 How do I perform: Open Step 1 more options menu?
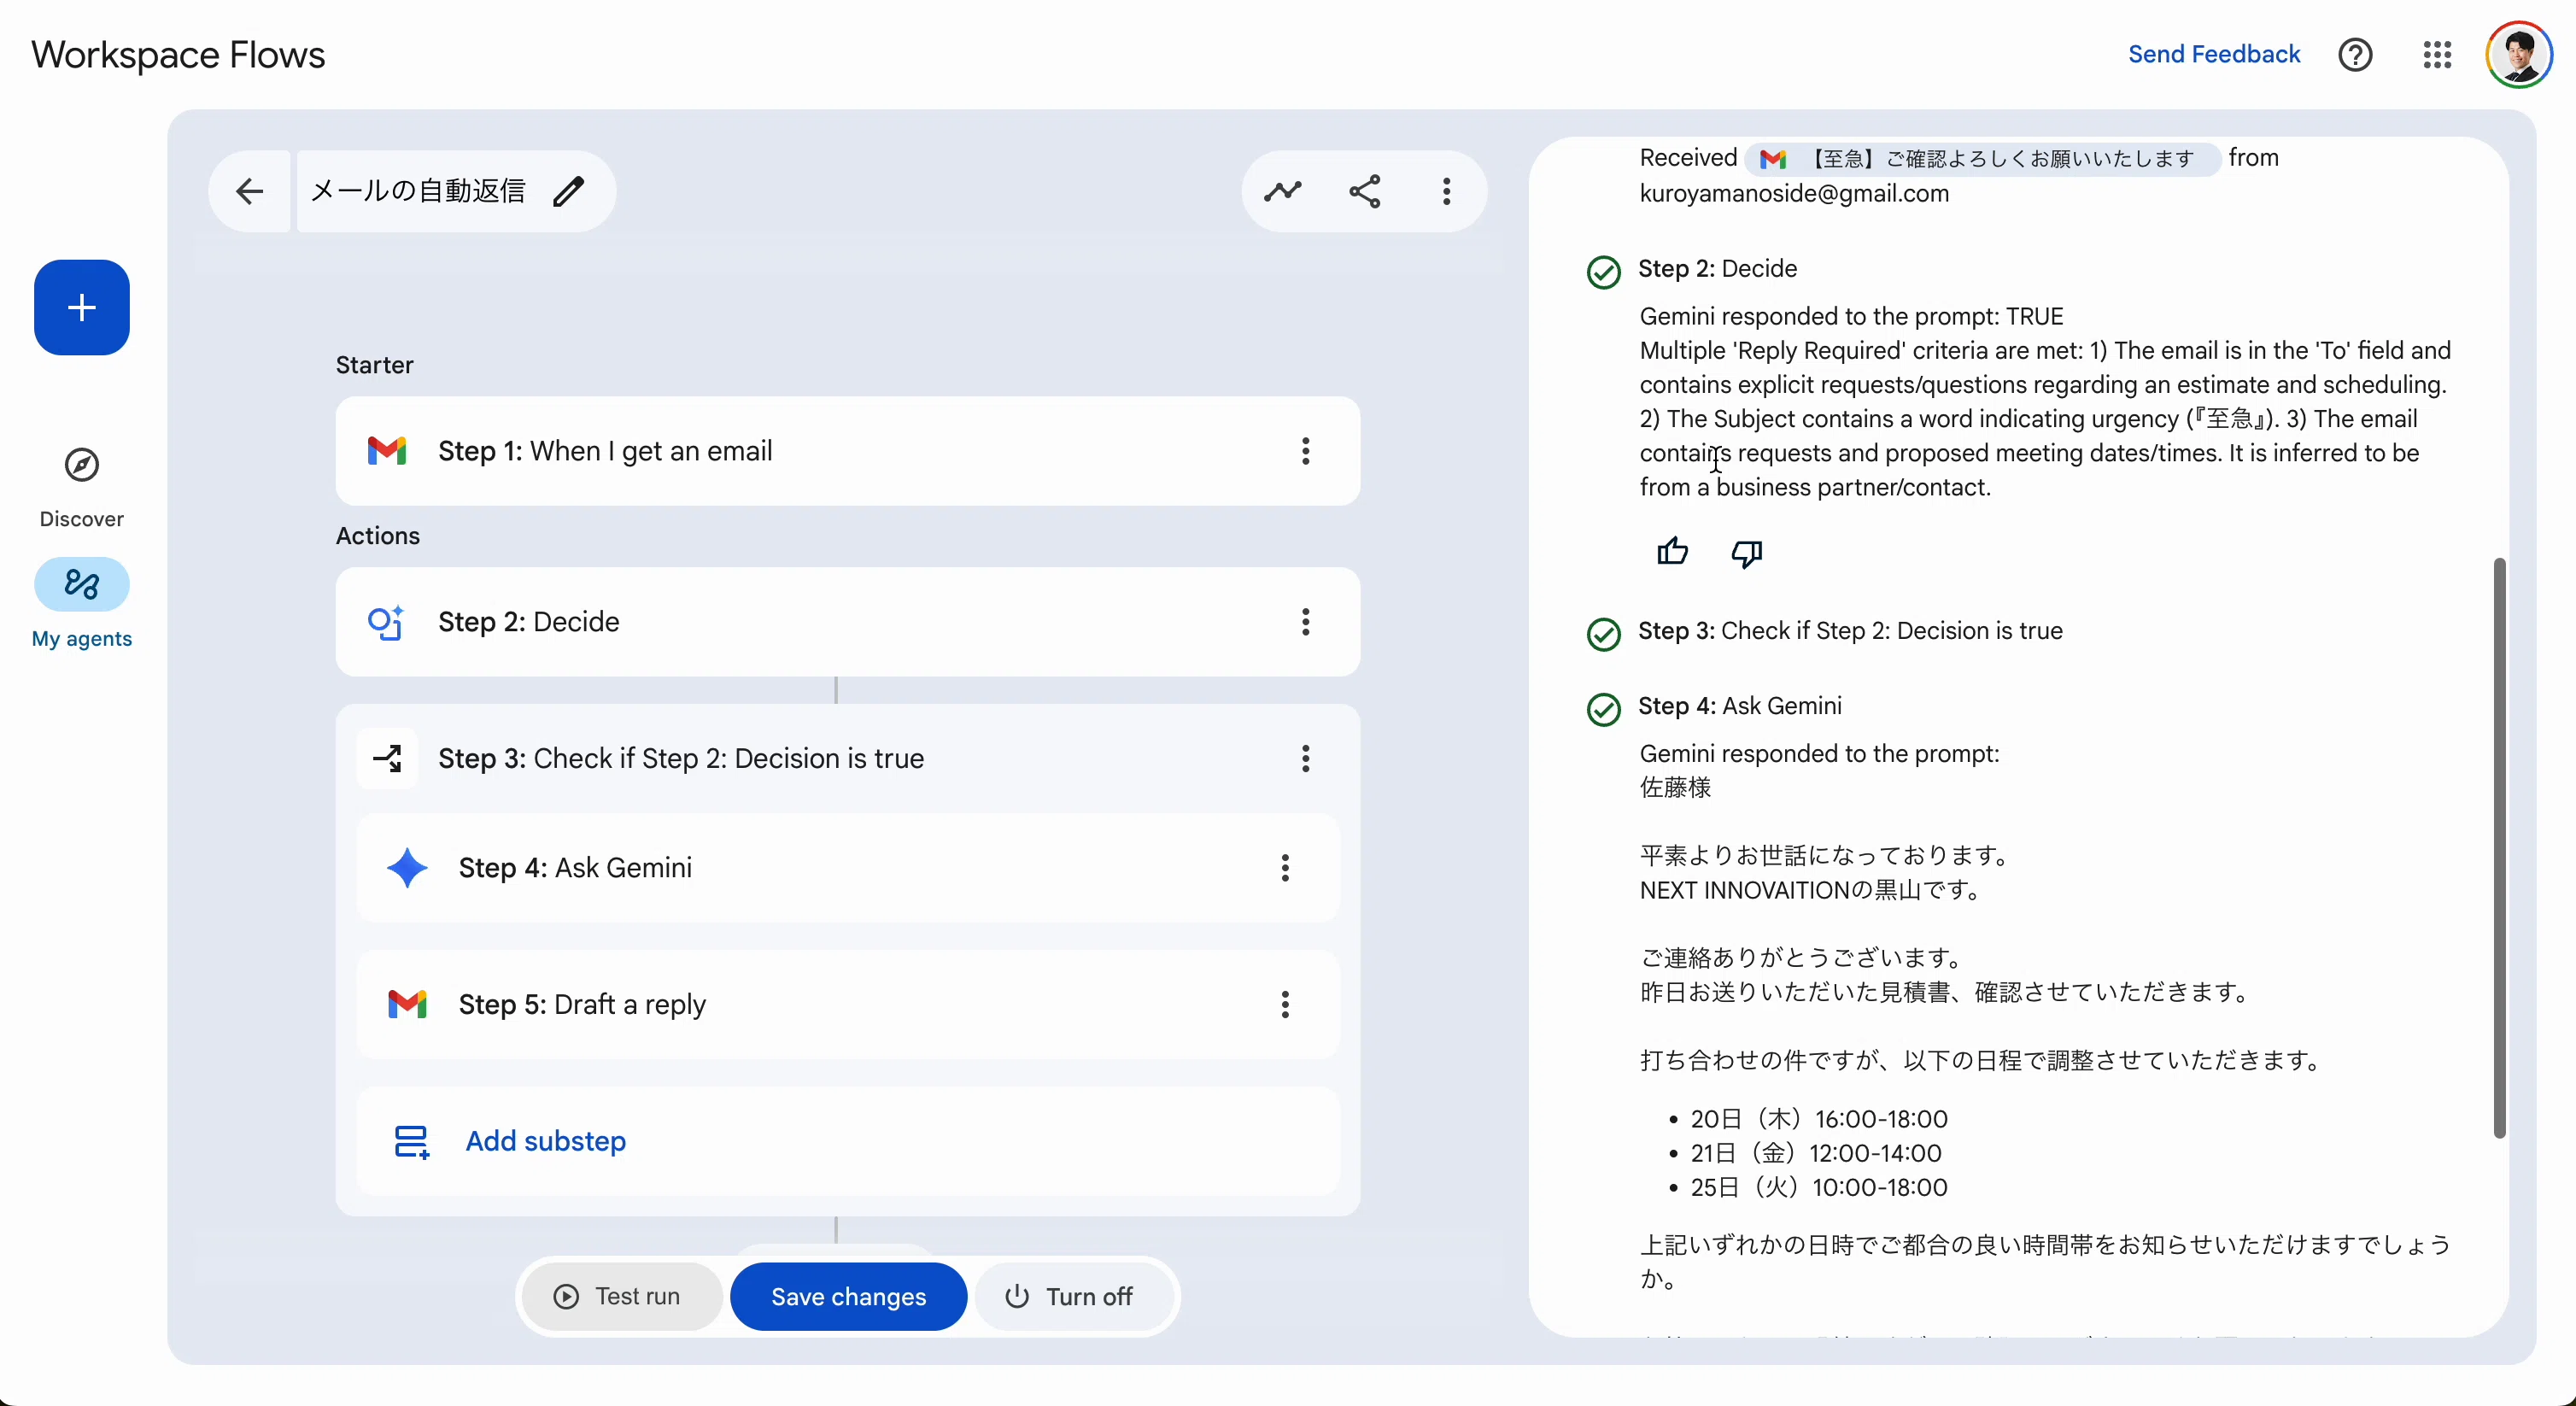[x=1305, y=451]
